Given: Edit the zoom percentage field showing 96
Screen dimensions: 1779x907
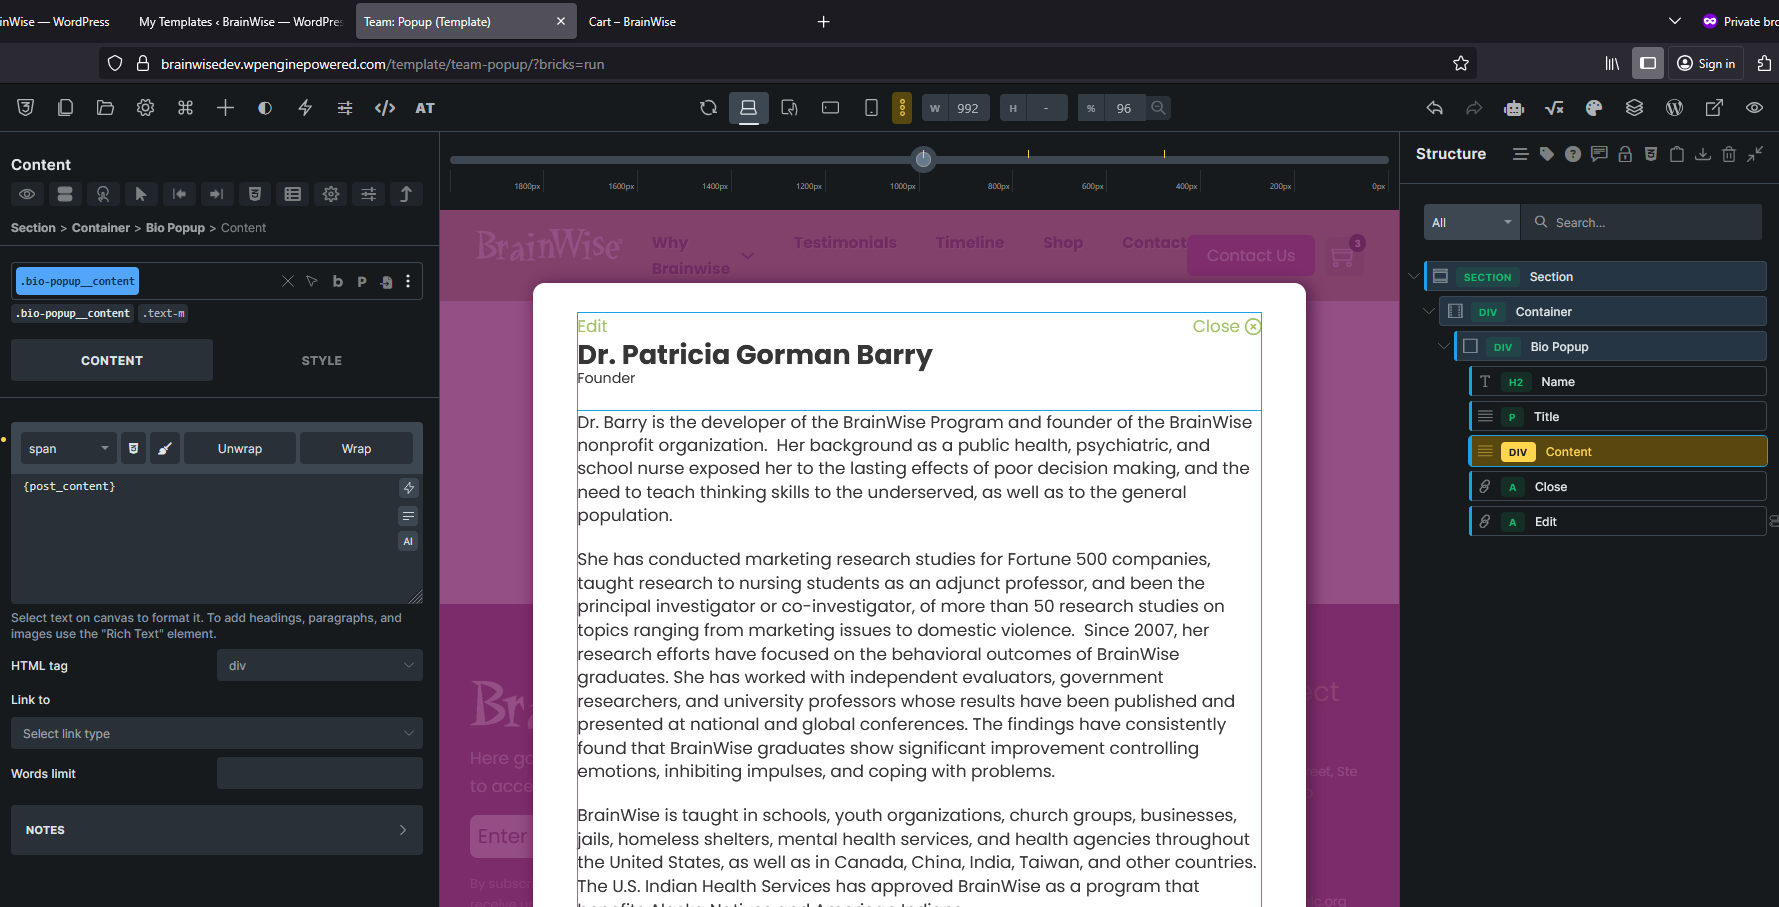Looking at the screenshot, I should click(1124, 108).
